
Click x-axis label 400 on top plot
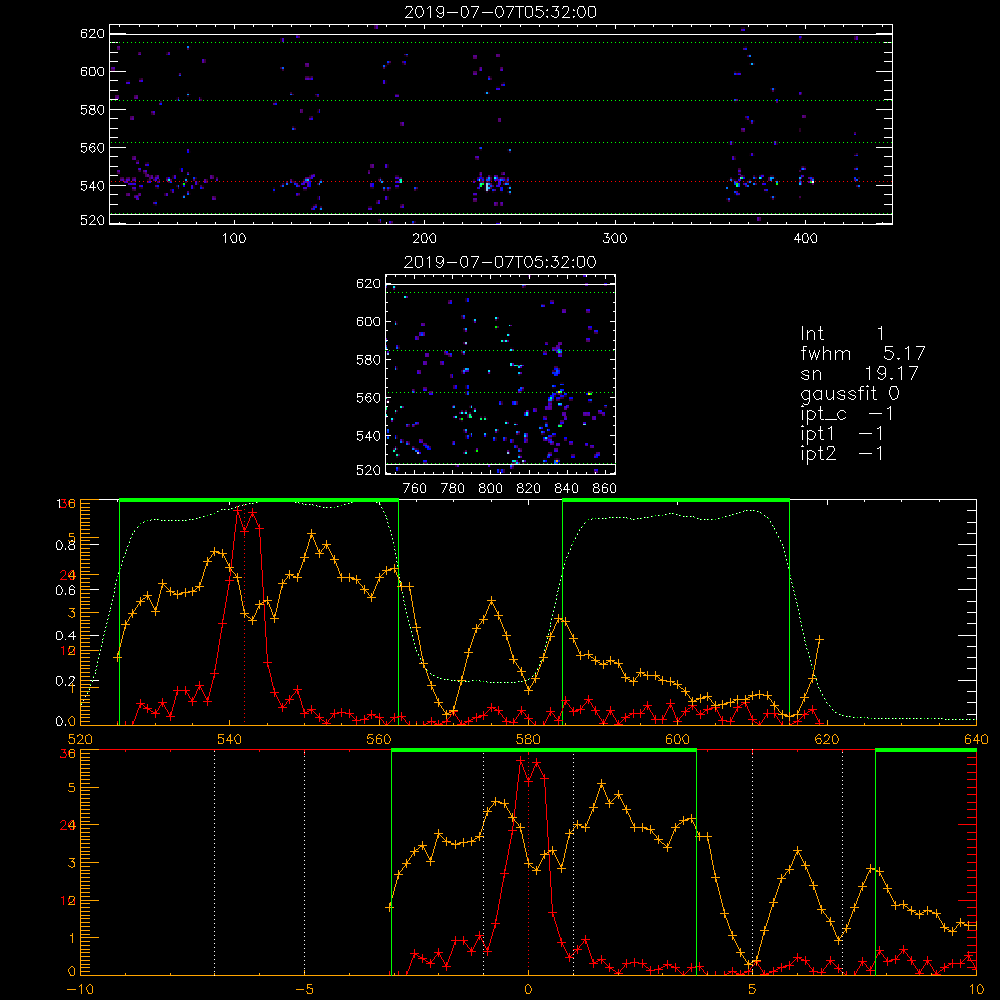(805, 239)
